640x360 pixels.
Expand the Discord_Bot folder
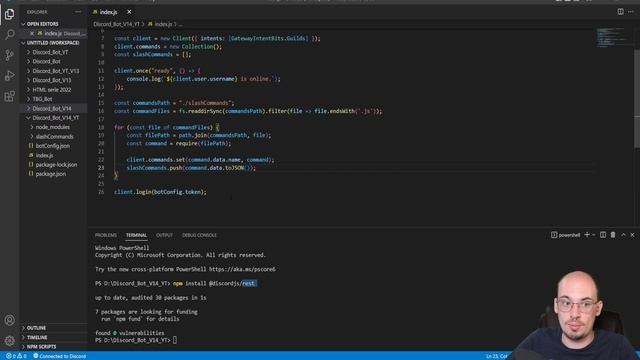[x=53, y=61]
